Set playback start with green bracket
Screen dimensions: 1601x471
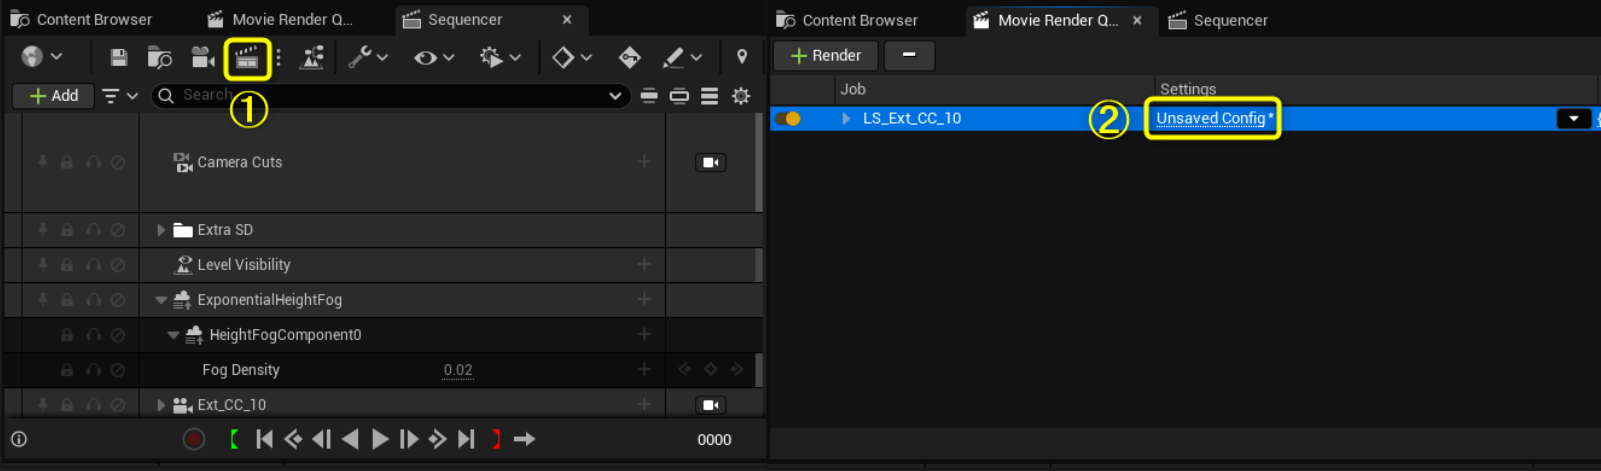click(x=233, y=439)
